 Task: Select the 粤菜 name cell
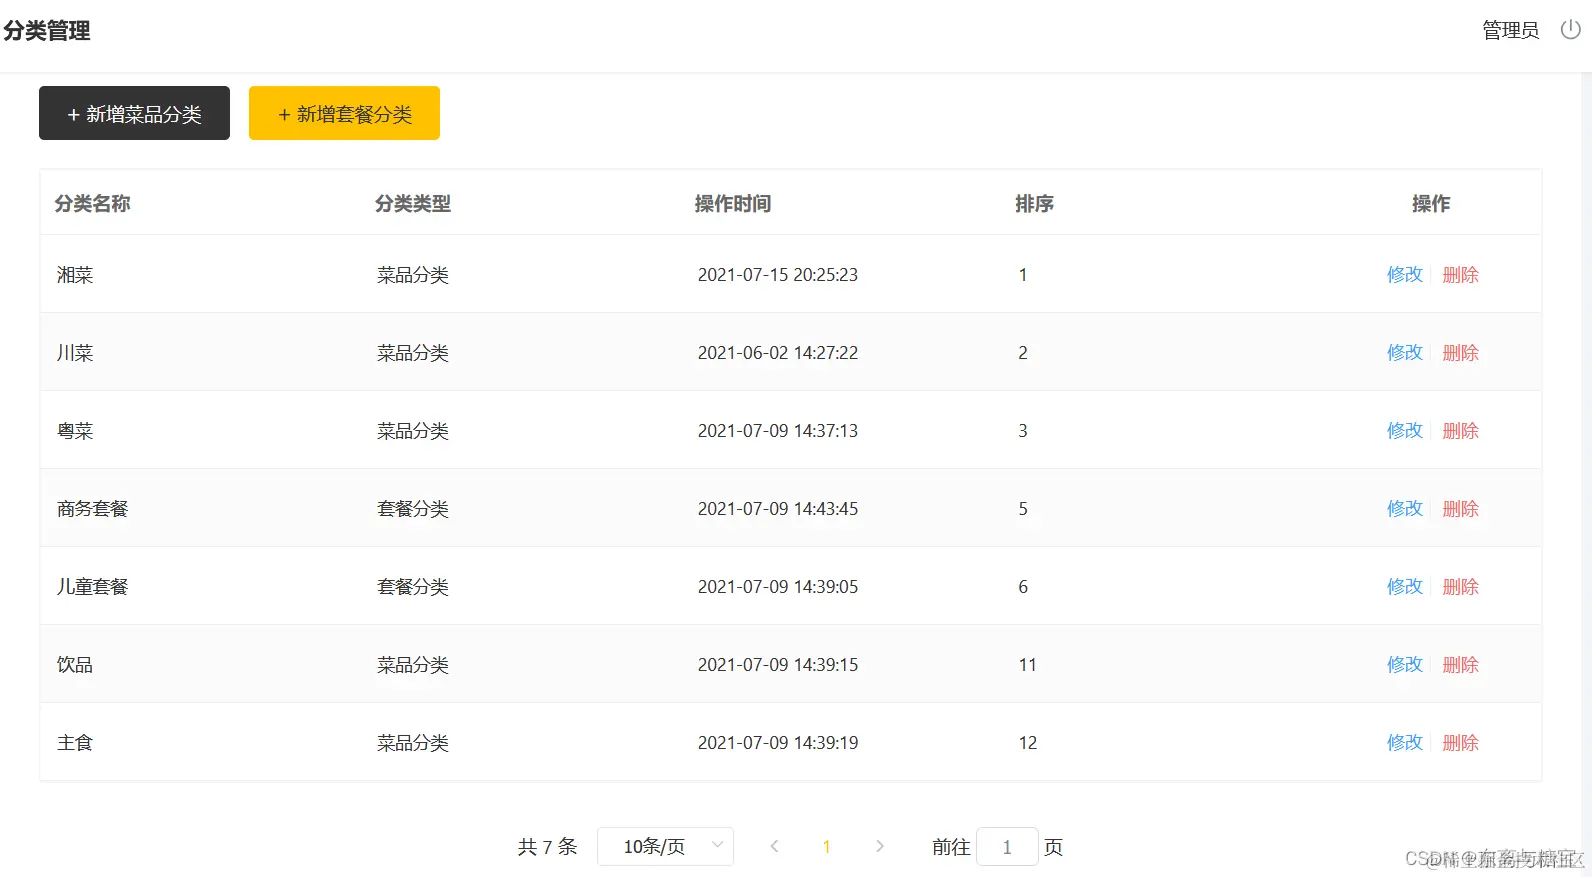pos(75,430)
